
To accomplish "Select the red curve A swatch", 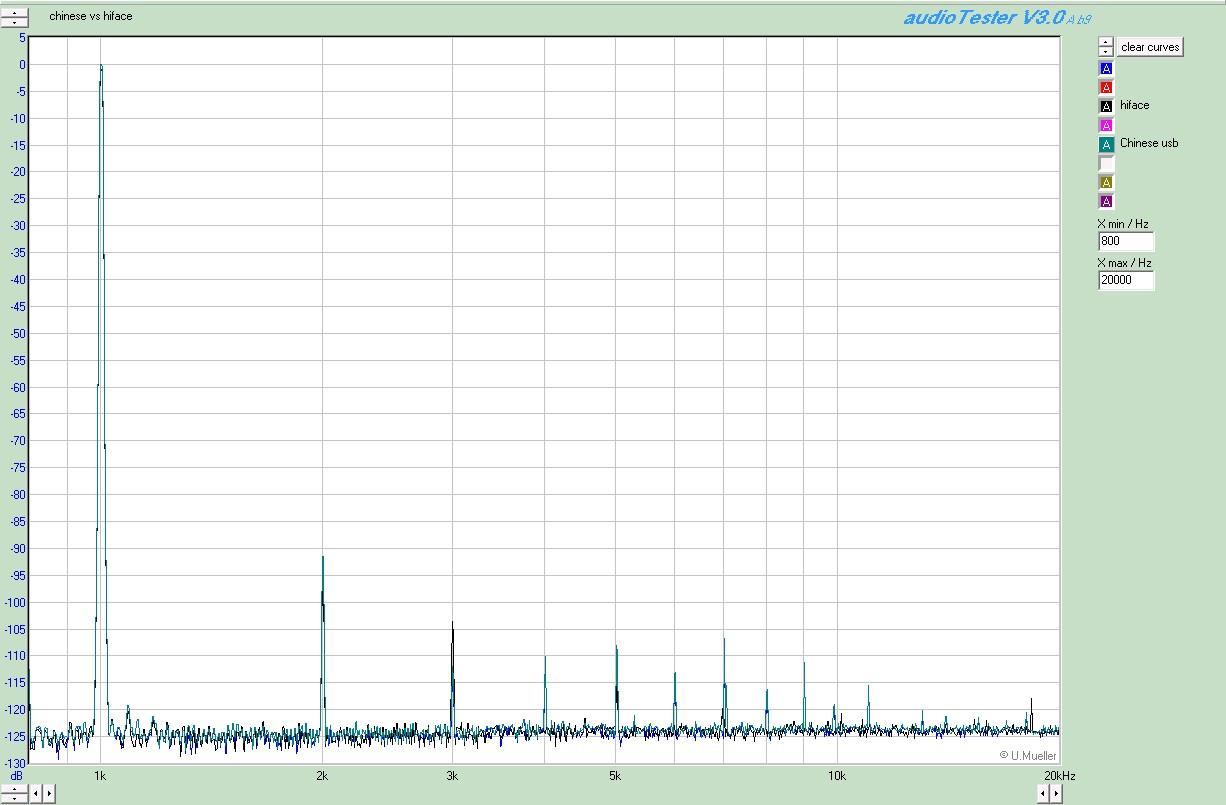I will (1106, 87).
